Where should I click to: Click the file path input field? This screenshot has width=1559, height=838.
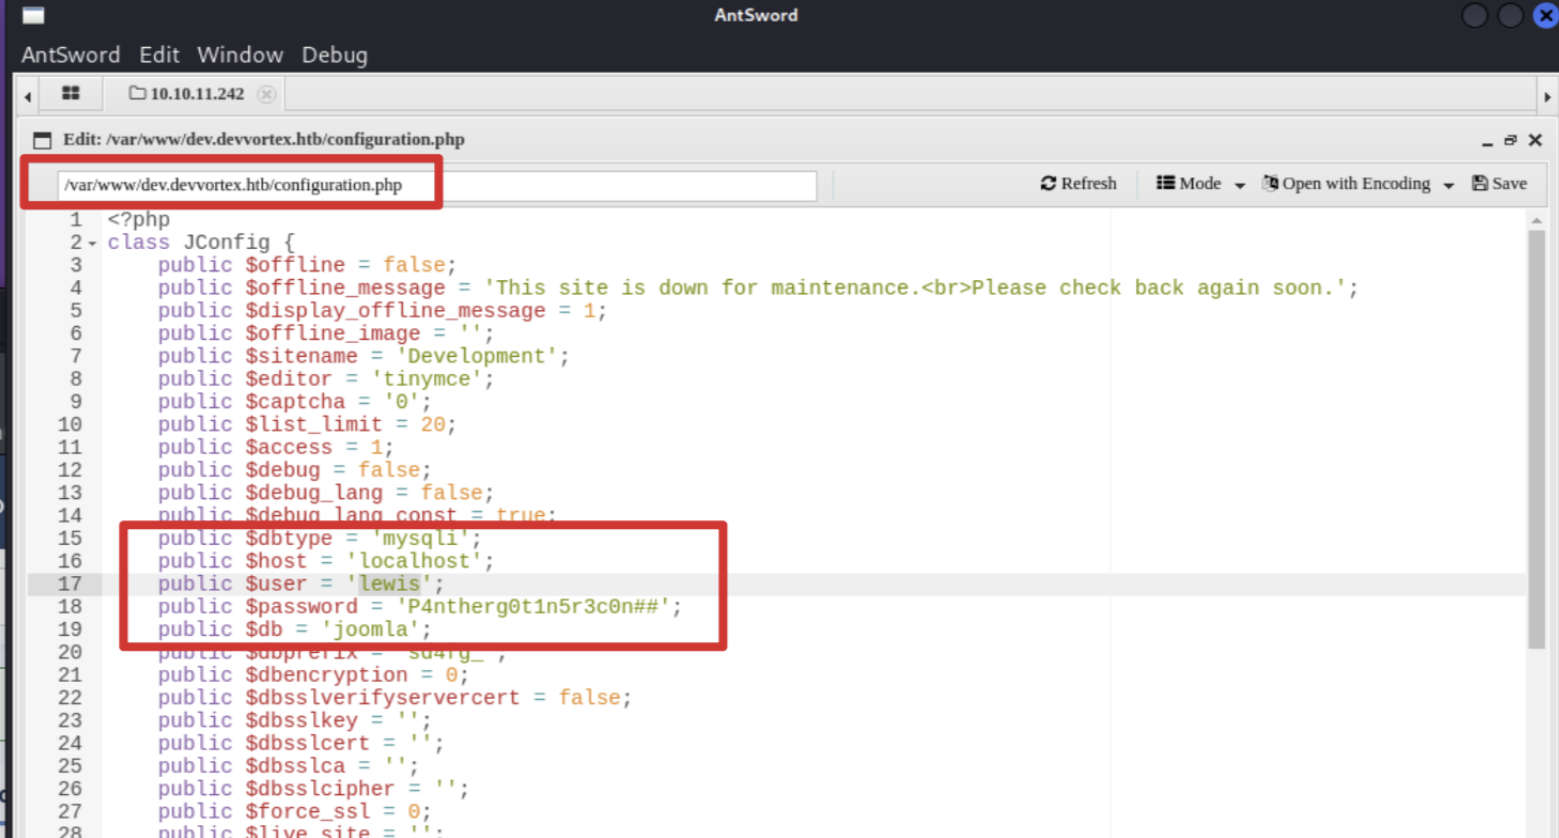437,185
